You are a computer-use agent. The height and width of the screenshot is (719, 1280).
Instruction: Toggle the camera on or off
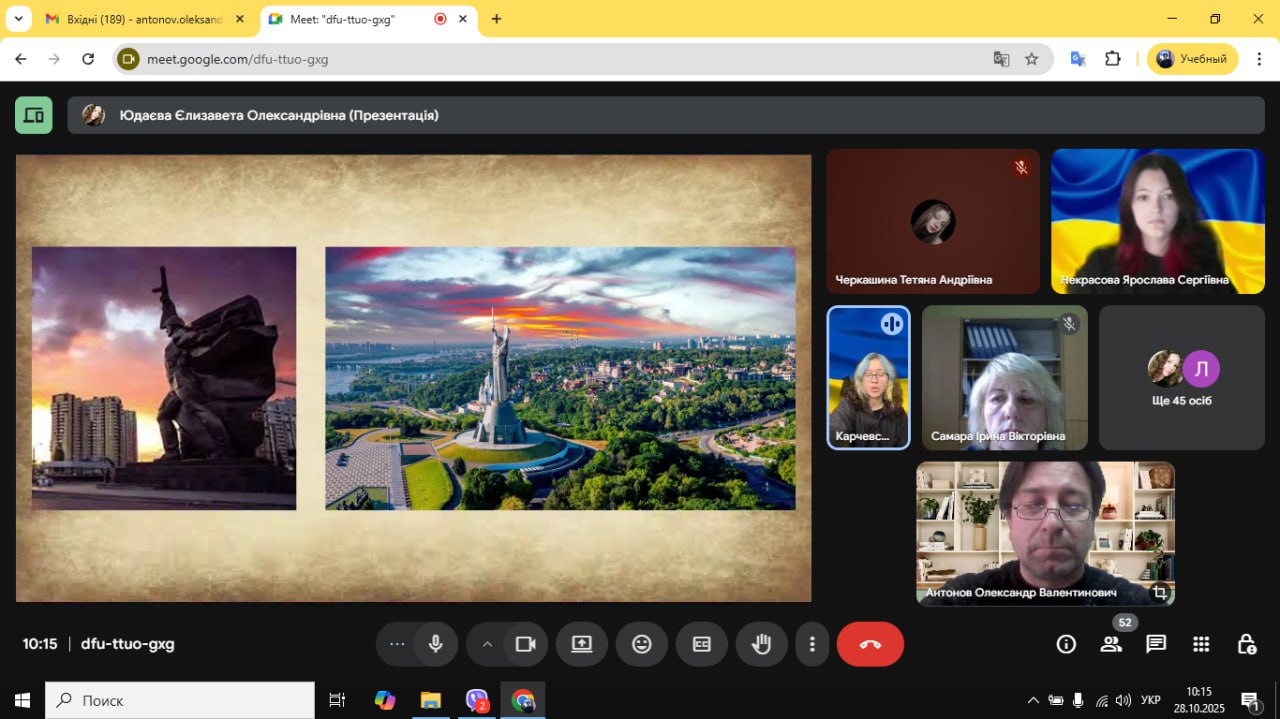click(x=525, y=644)
